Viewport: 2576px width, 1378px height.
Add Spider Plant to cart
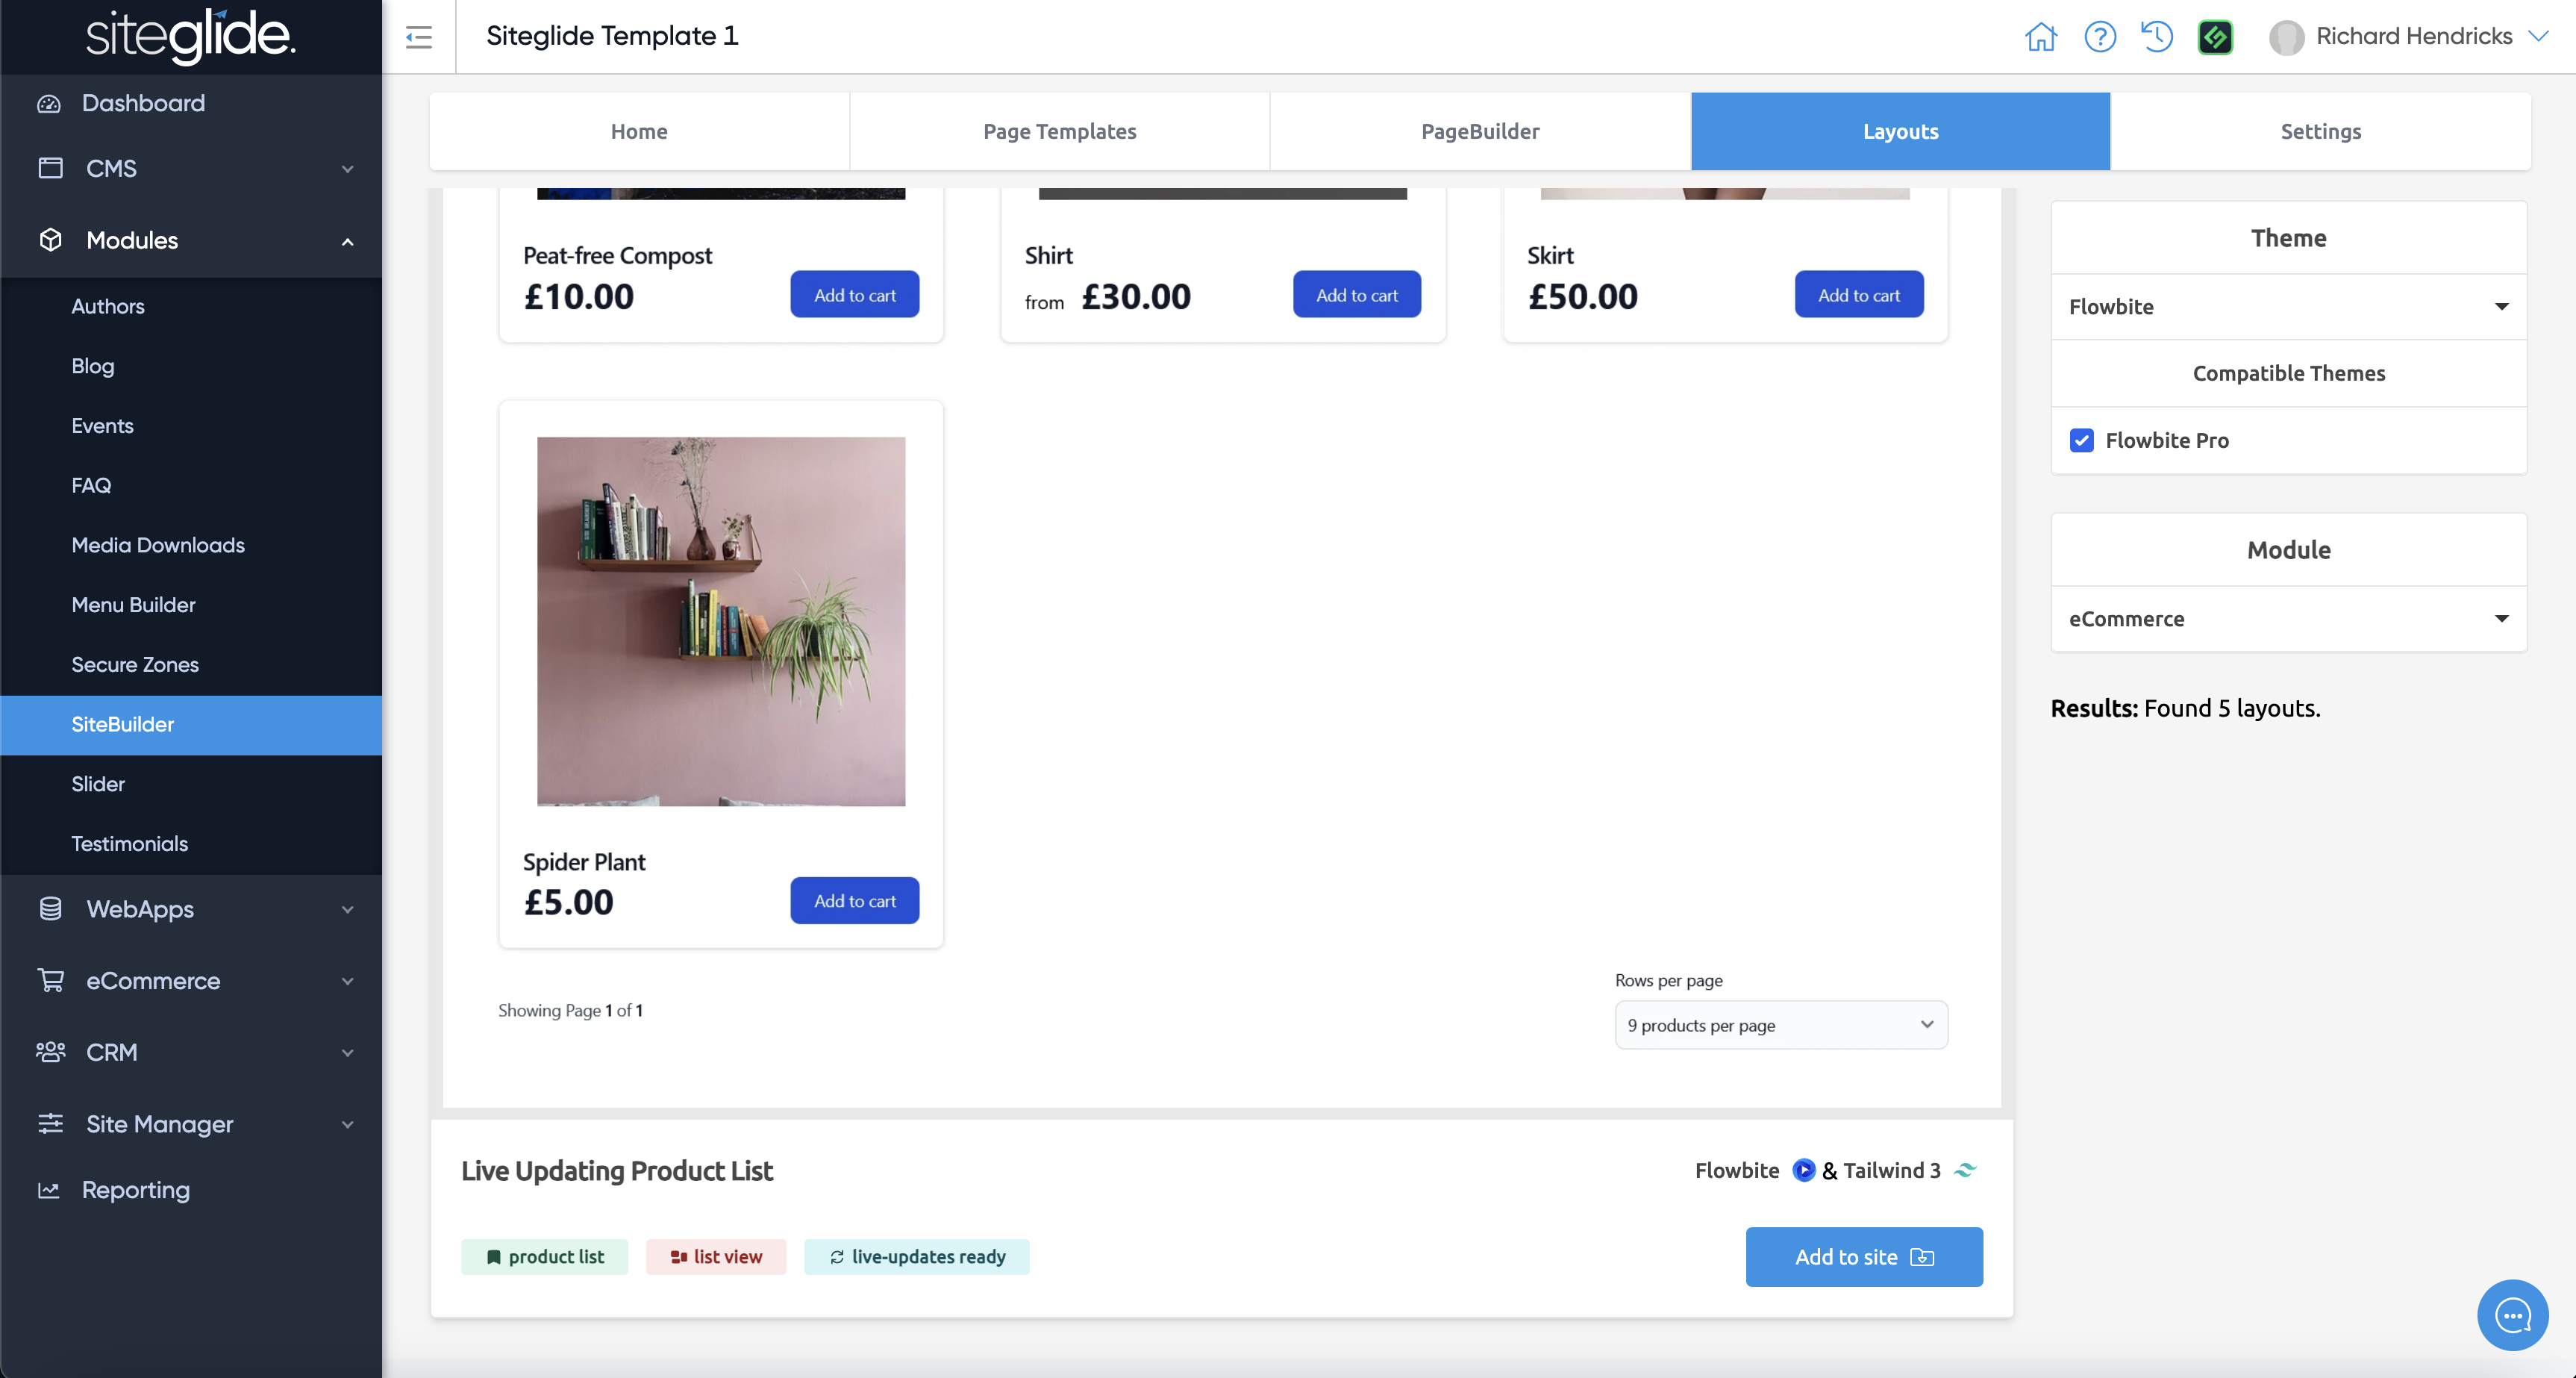pos(854,901)
